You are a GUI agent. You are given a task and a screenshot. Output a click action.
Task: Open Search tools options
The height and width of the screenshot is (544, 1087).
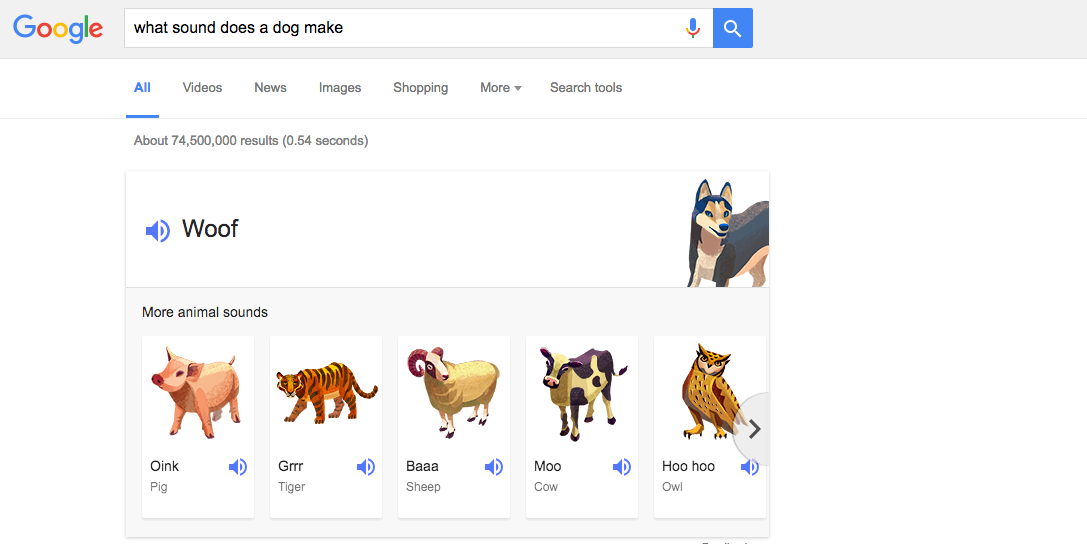586,88
